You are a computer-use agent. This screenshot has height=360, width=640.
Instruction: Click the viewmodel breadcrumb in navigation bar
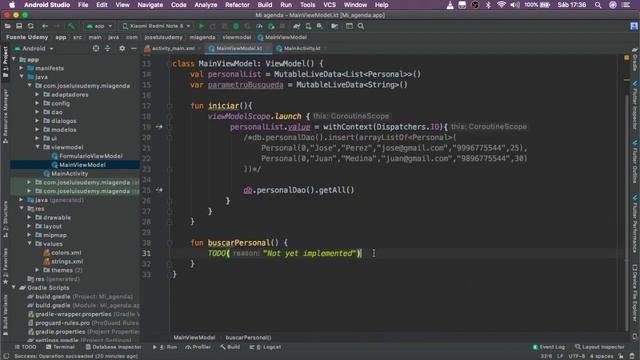[x=237, y=37]
